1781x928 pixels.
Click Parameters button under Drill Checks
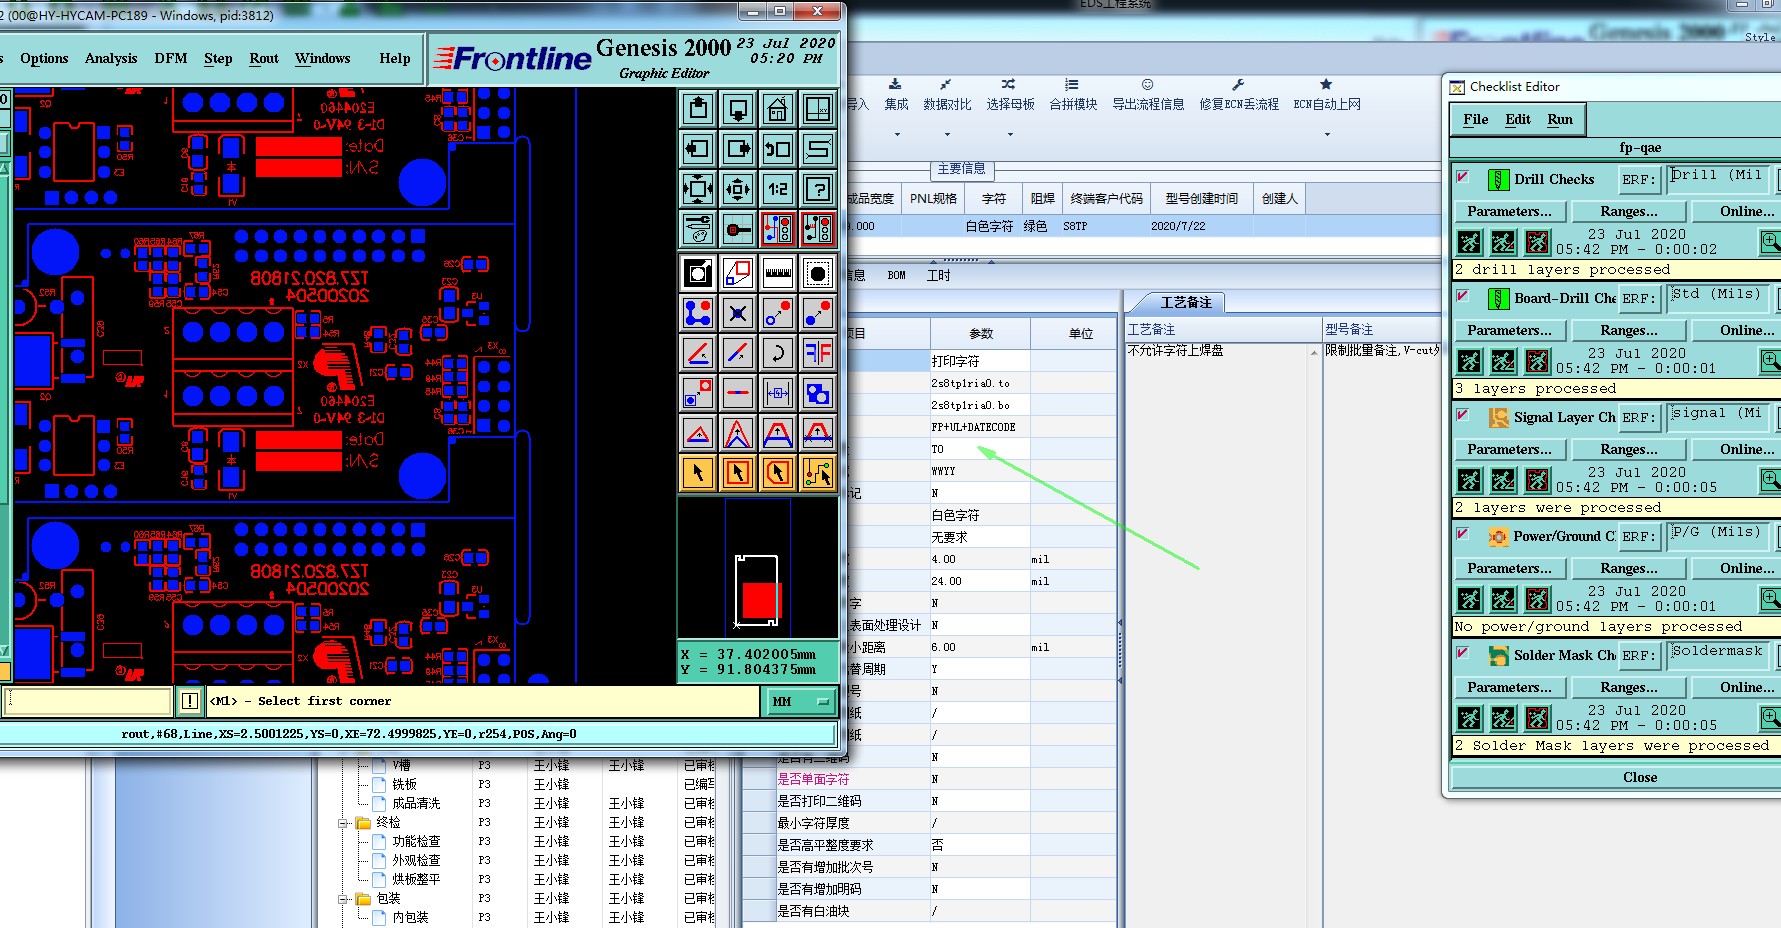(x=1509, y=211)
